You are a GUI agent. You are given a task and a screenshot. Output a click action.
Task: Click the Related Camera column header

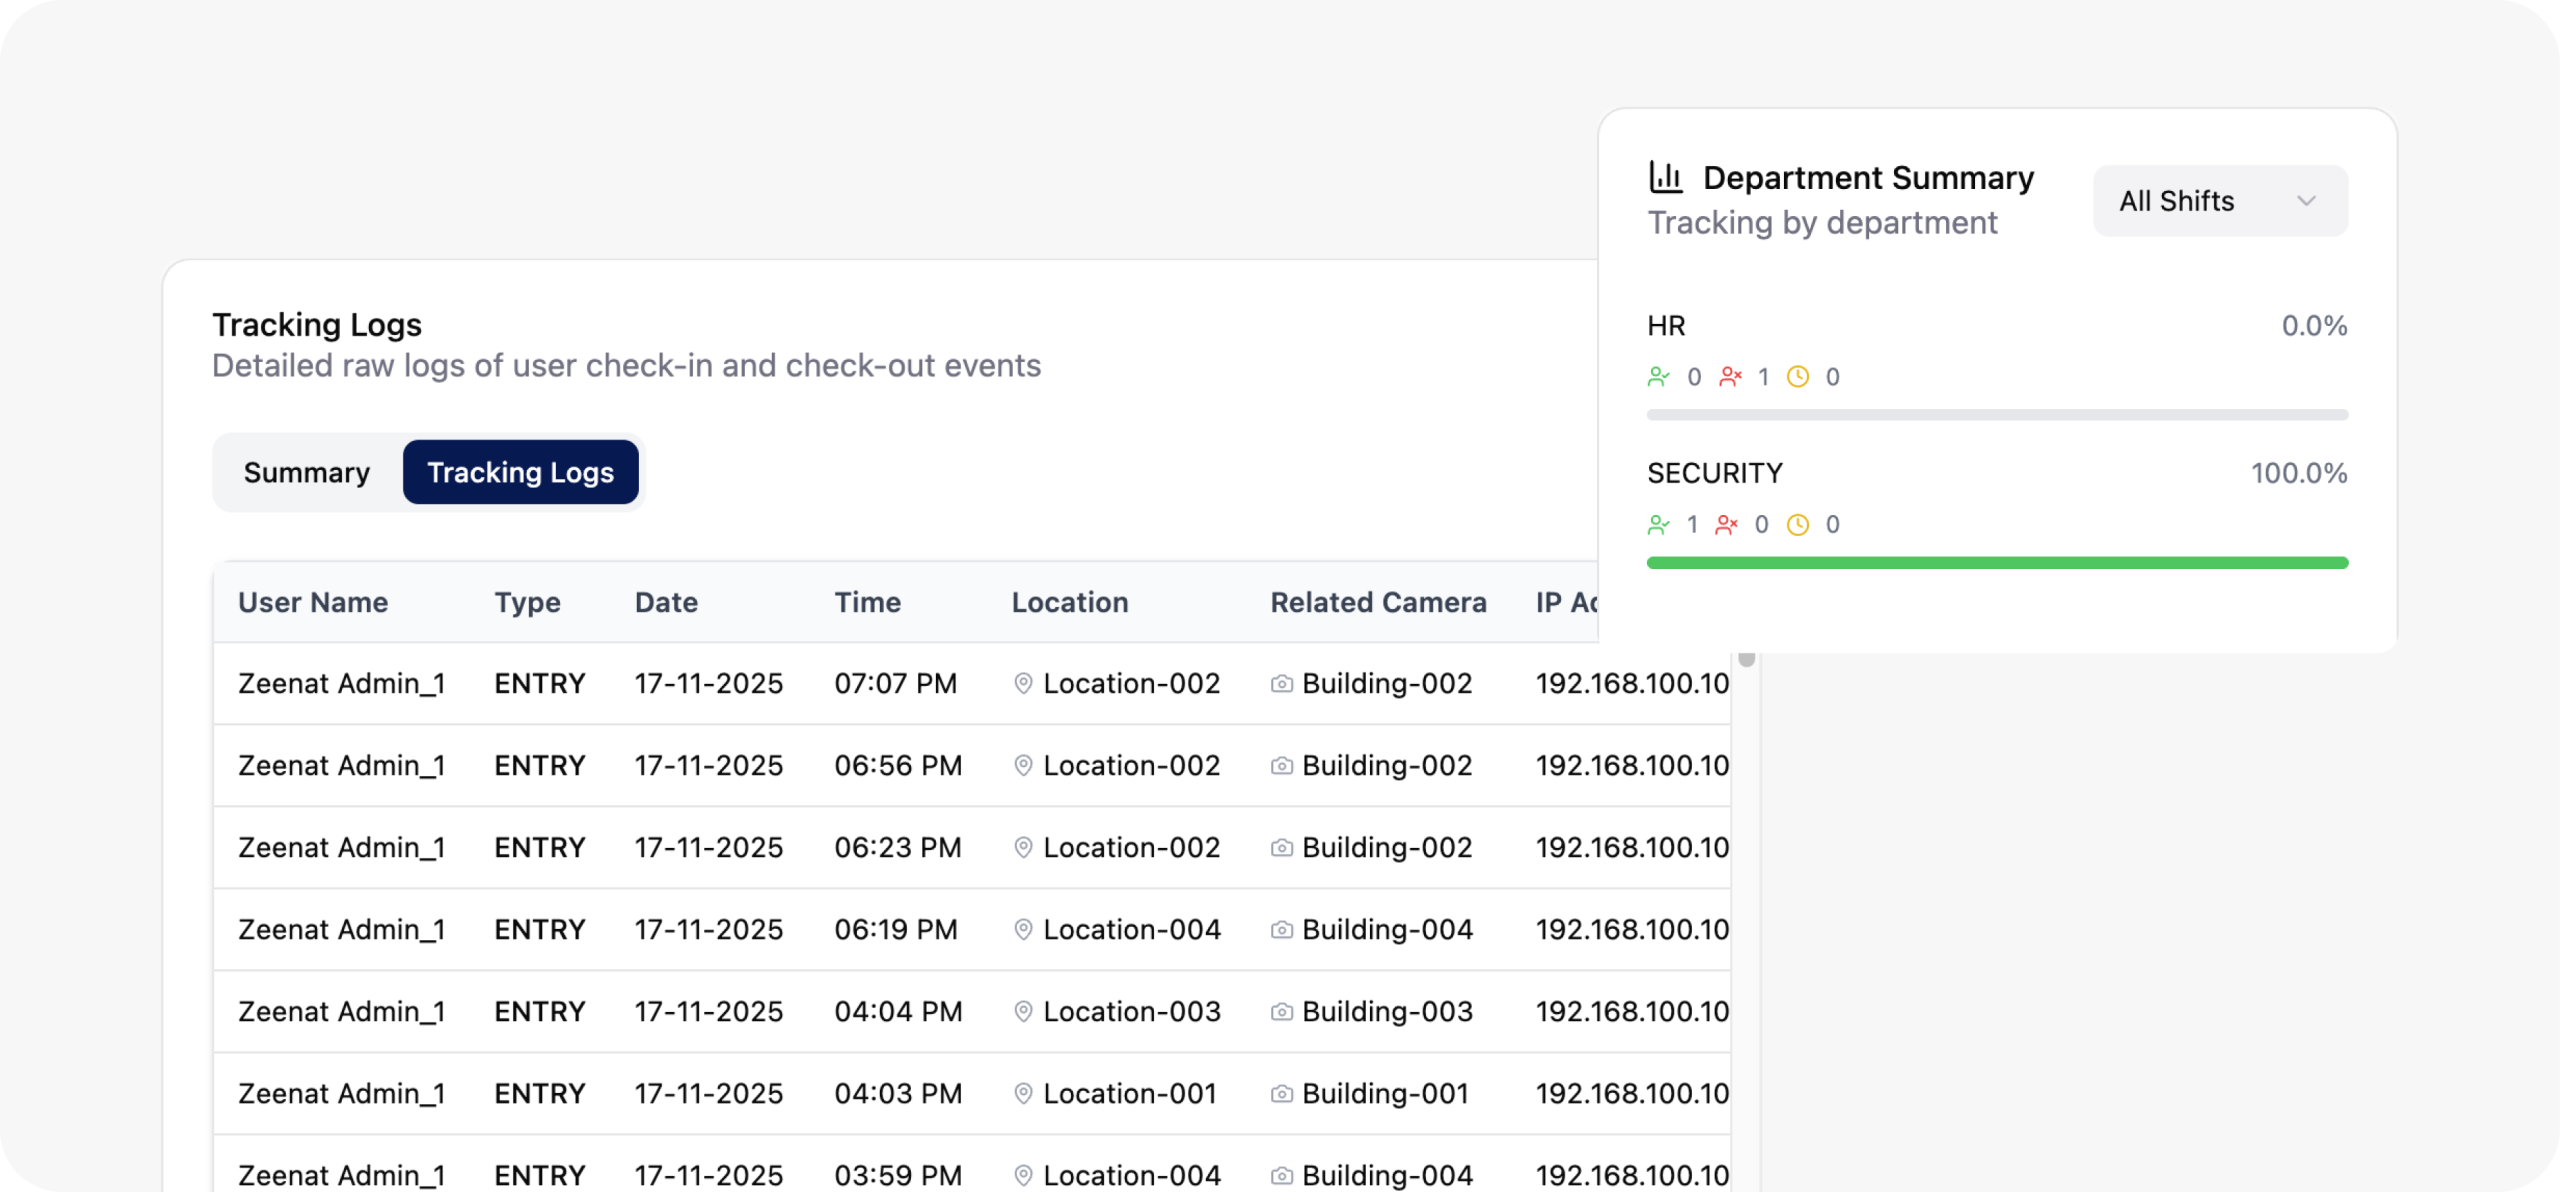click(x=1378, y=602)
